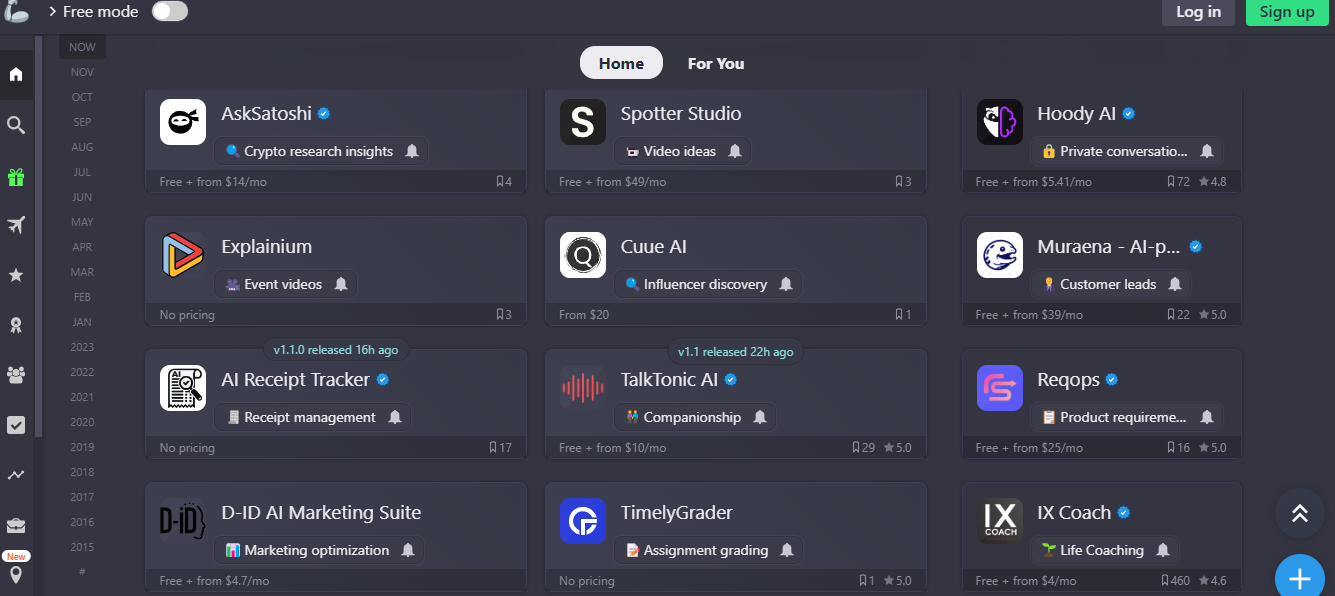The height and width of the screenshot is (596, 1335).
Task: Click the Sign up button
Action: (x=1287, y=12)
